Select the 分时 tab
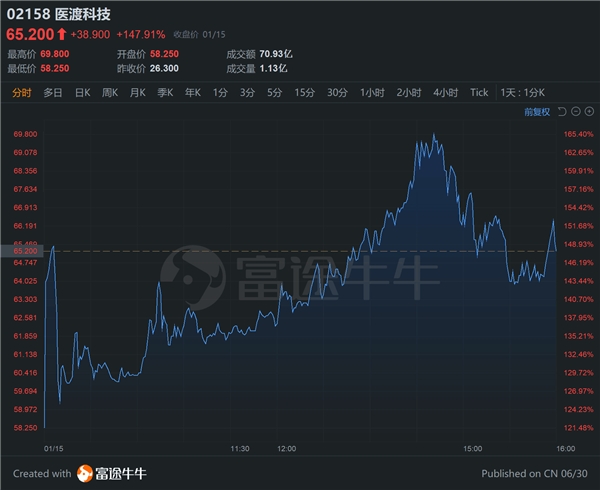 (x=21, y=93)
